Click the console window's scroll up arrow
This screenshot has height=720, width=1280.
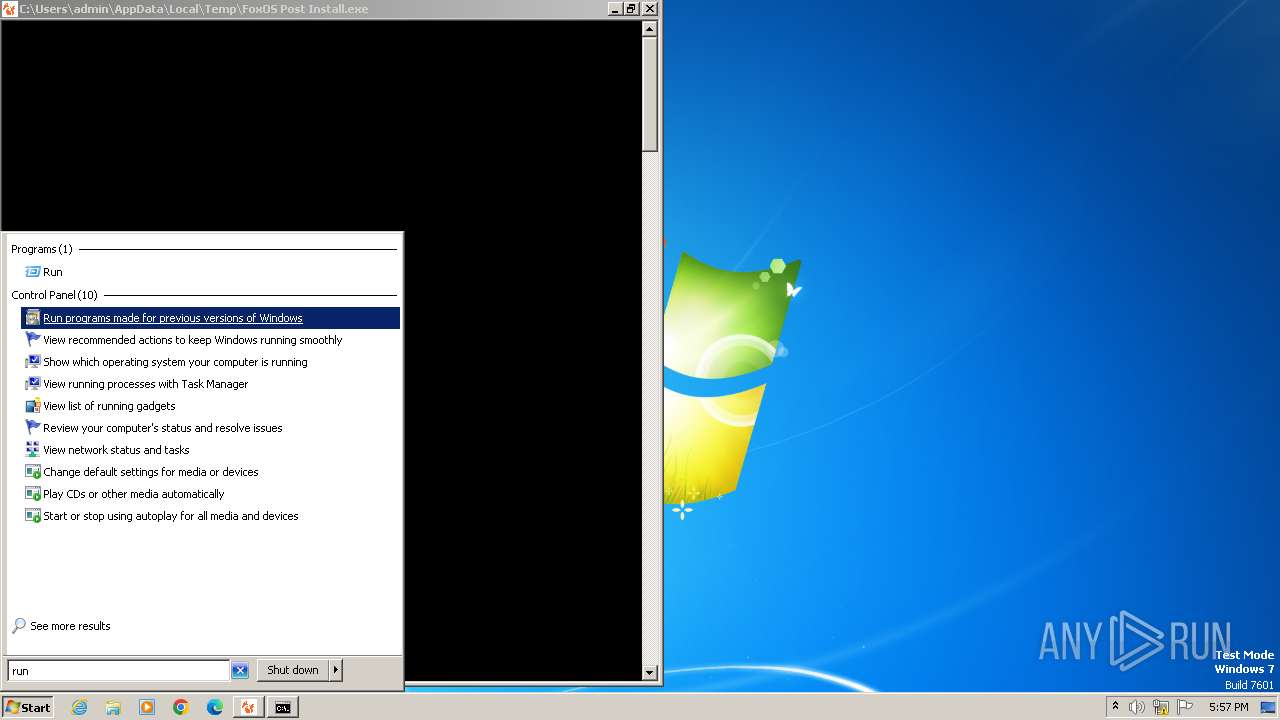point(650,28)
